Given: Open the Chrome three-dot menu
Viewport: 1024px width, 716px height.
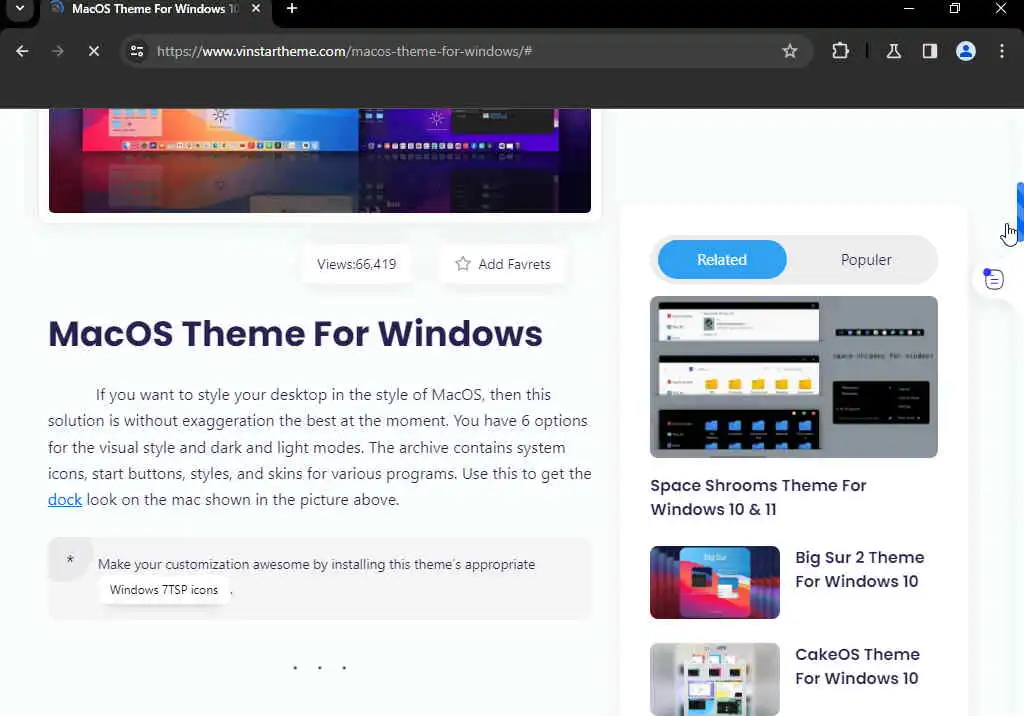Looking at the screenshot, I should (x=1002, y=51).
